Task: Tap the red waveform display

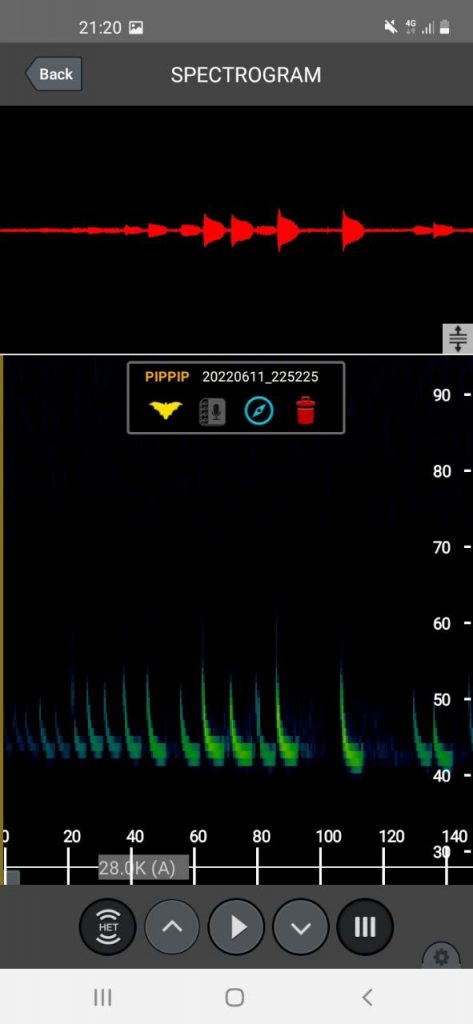Action: 236,230
